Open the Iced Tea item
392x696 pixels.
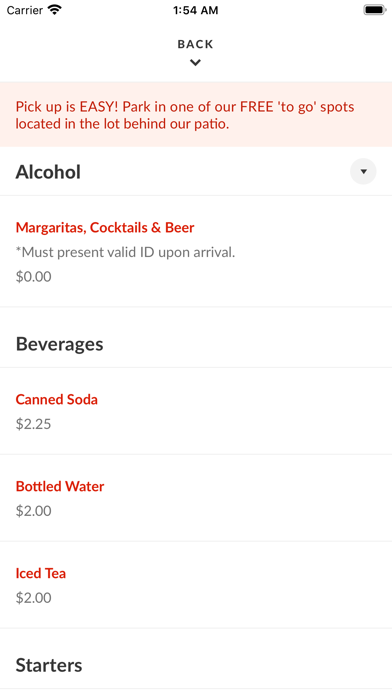41,573
